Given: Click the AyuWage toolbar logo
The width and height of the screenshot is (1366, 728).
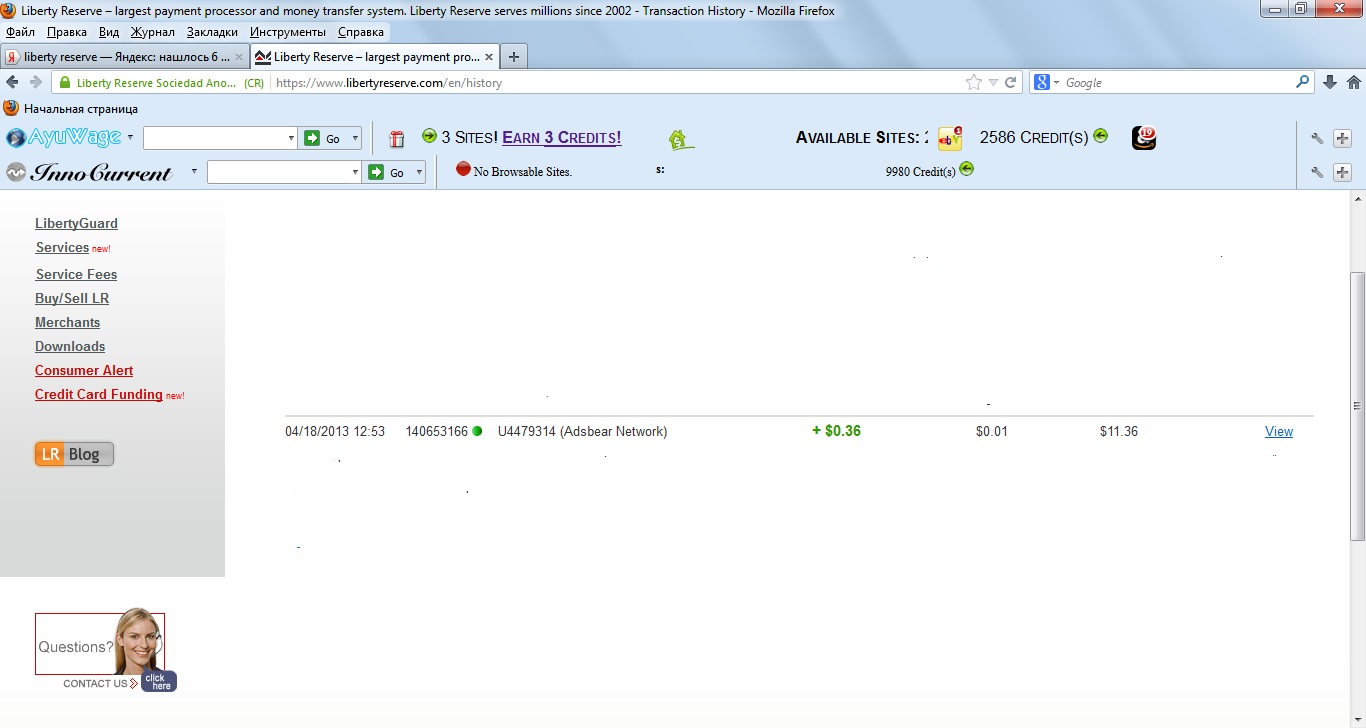Looking at the screenshot, I should 64,137.
